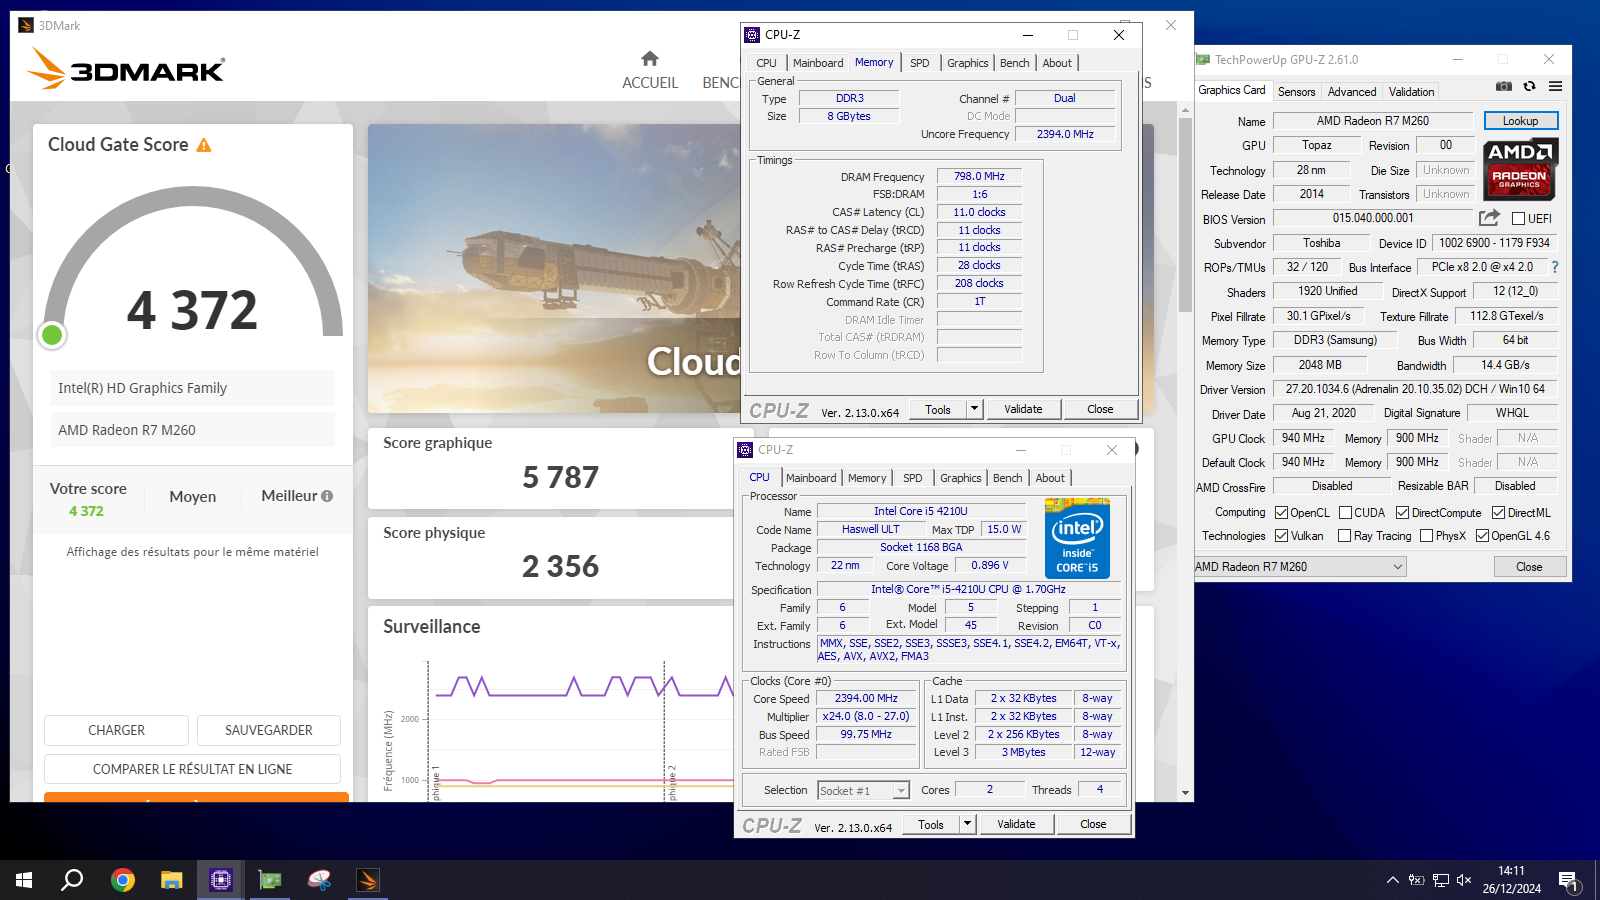Switch to Advanced tab in GPU-Z
Image resolution: width=1600 pixels, height=900 pixels.
point(1352,92)
